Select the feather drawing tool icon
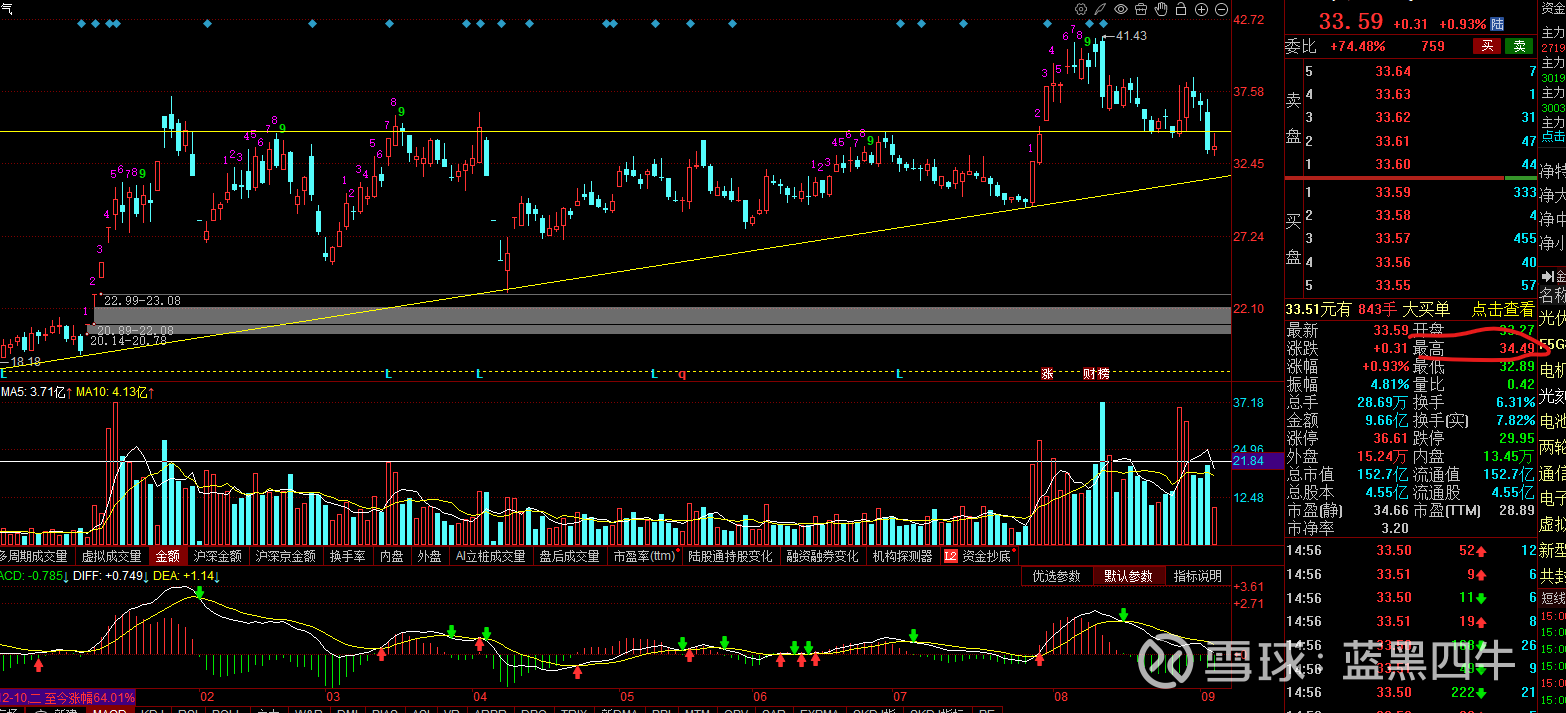 pos(1100,9)
